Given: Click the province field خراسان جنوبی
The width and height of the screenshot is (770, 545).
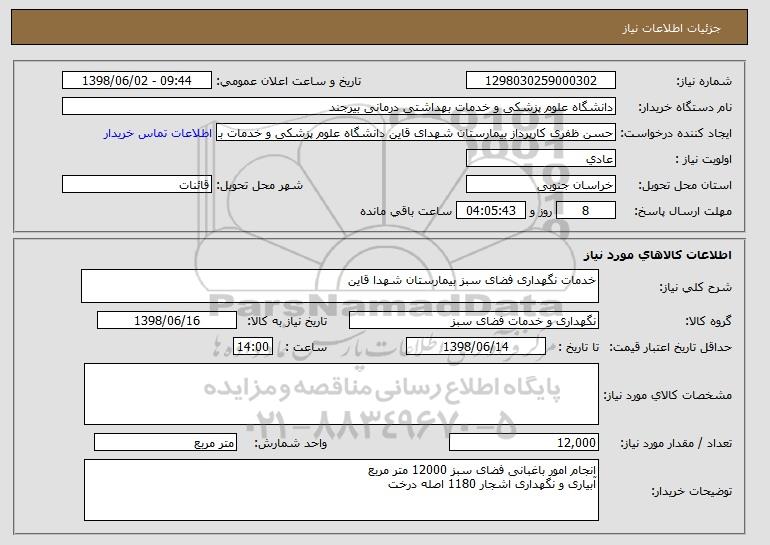Looking at the screenshot, I should point(541,185).
